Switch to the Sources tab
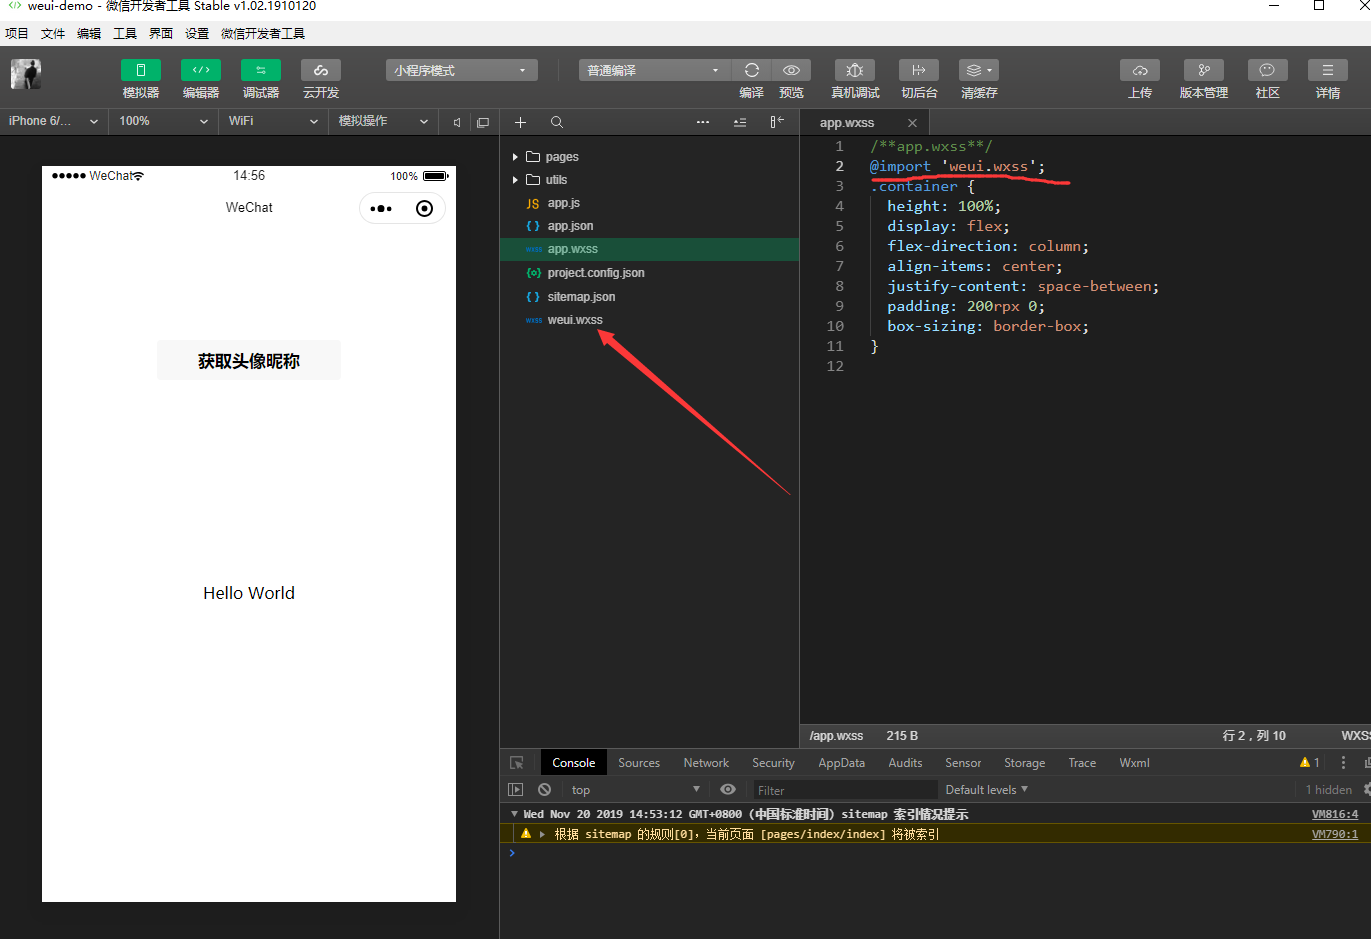The width and height of the screenshot is (1371, 939). coord(639,763)
